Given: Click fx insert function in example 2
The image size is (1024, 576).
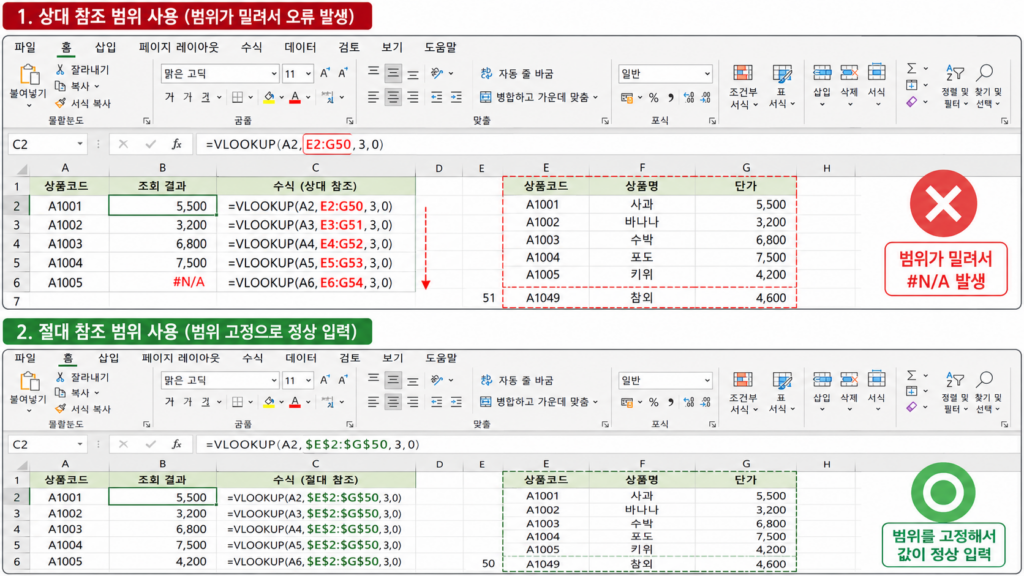Looking at the screenshot, I should [176, 444].
